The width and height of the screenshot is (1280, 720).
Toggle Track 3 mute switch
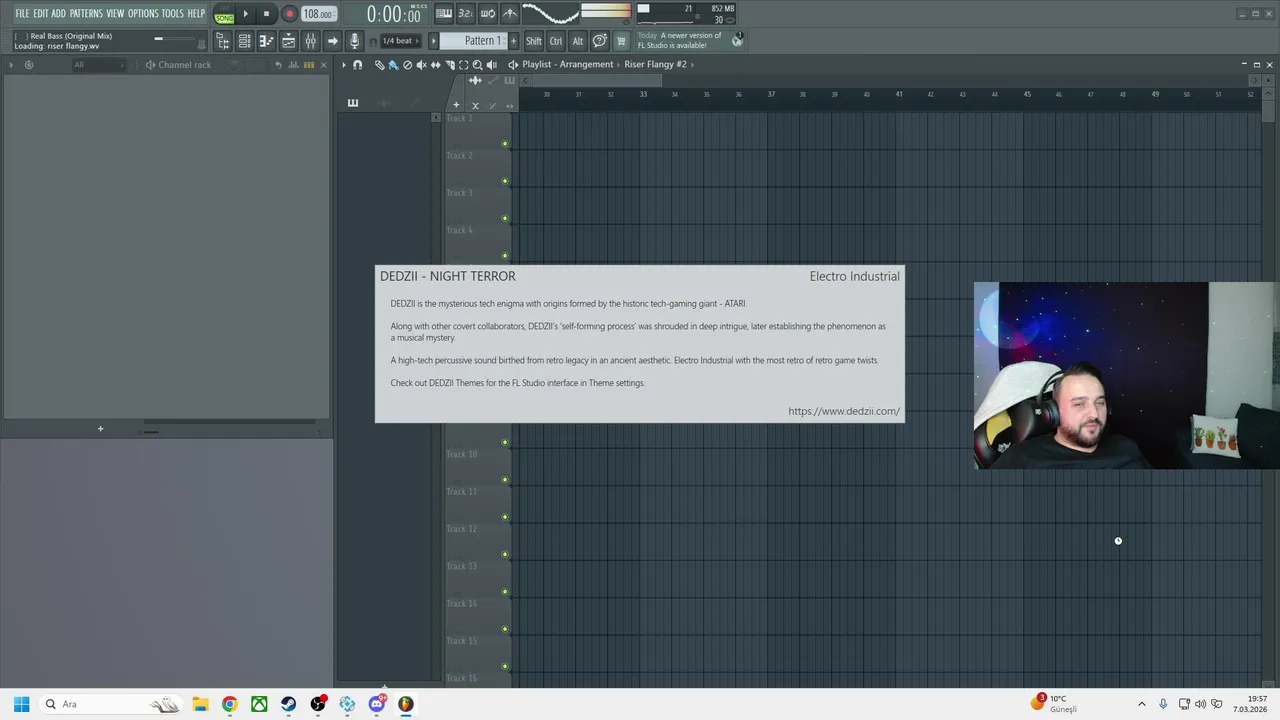coord(505,218)
